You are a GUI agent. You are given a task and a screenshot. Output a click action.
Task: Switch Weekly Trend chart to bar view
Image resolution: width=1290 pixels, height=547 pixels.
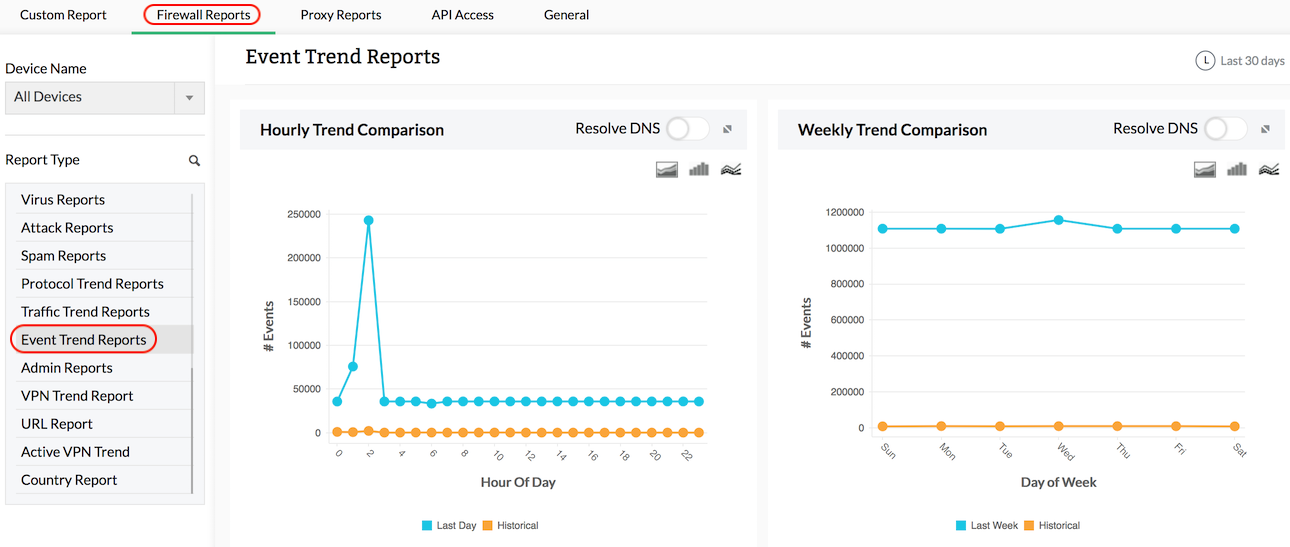(x=1237, y=170)
